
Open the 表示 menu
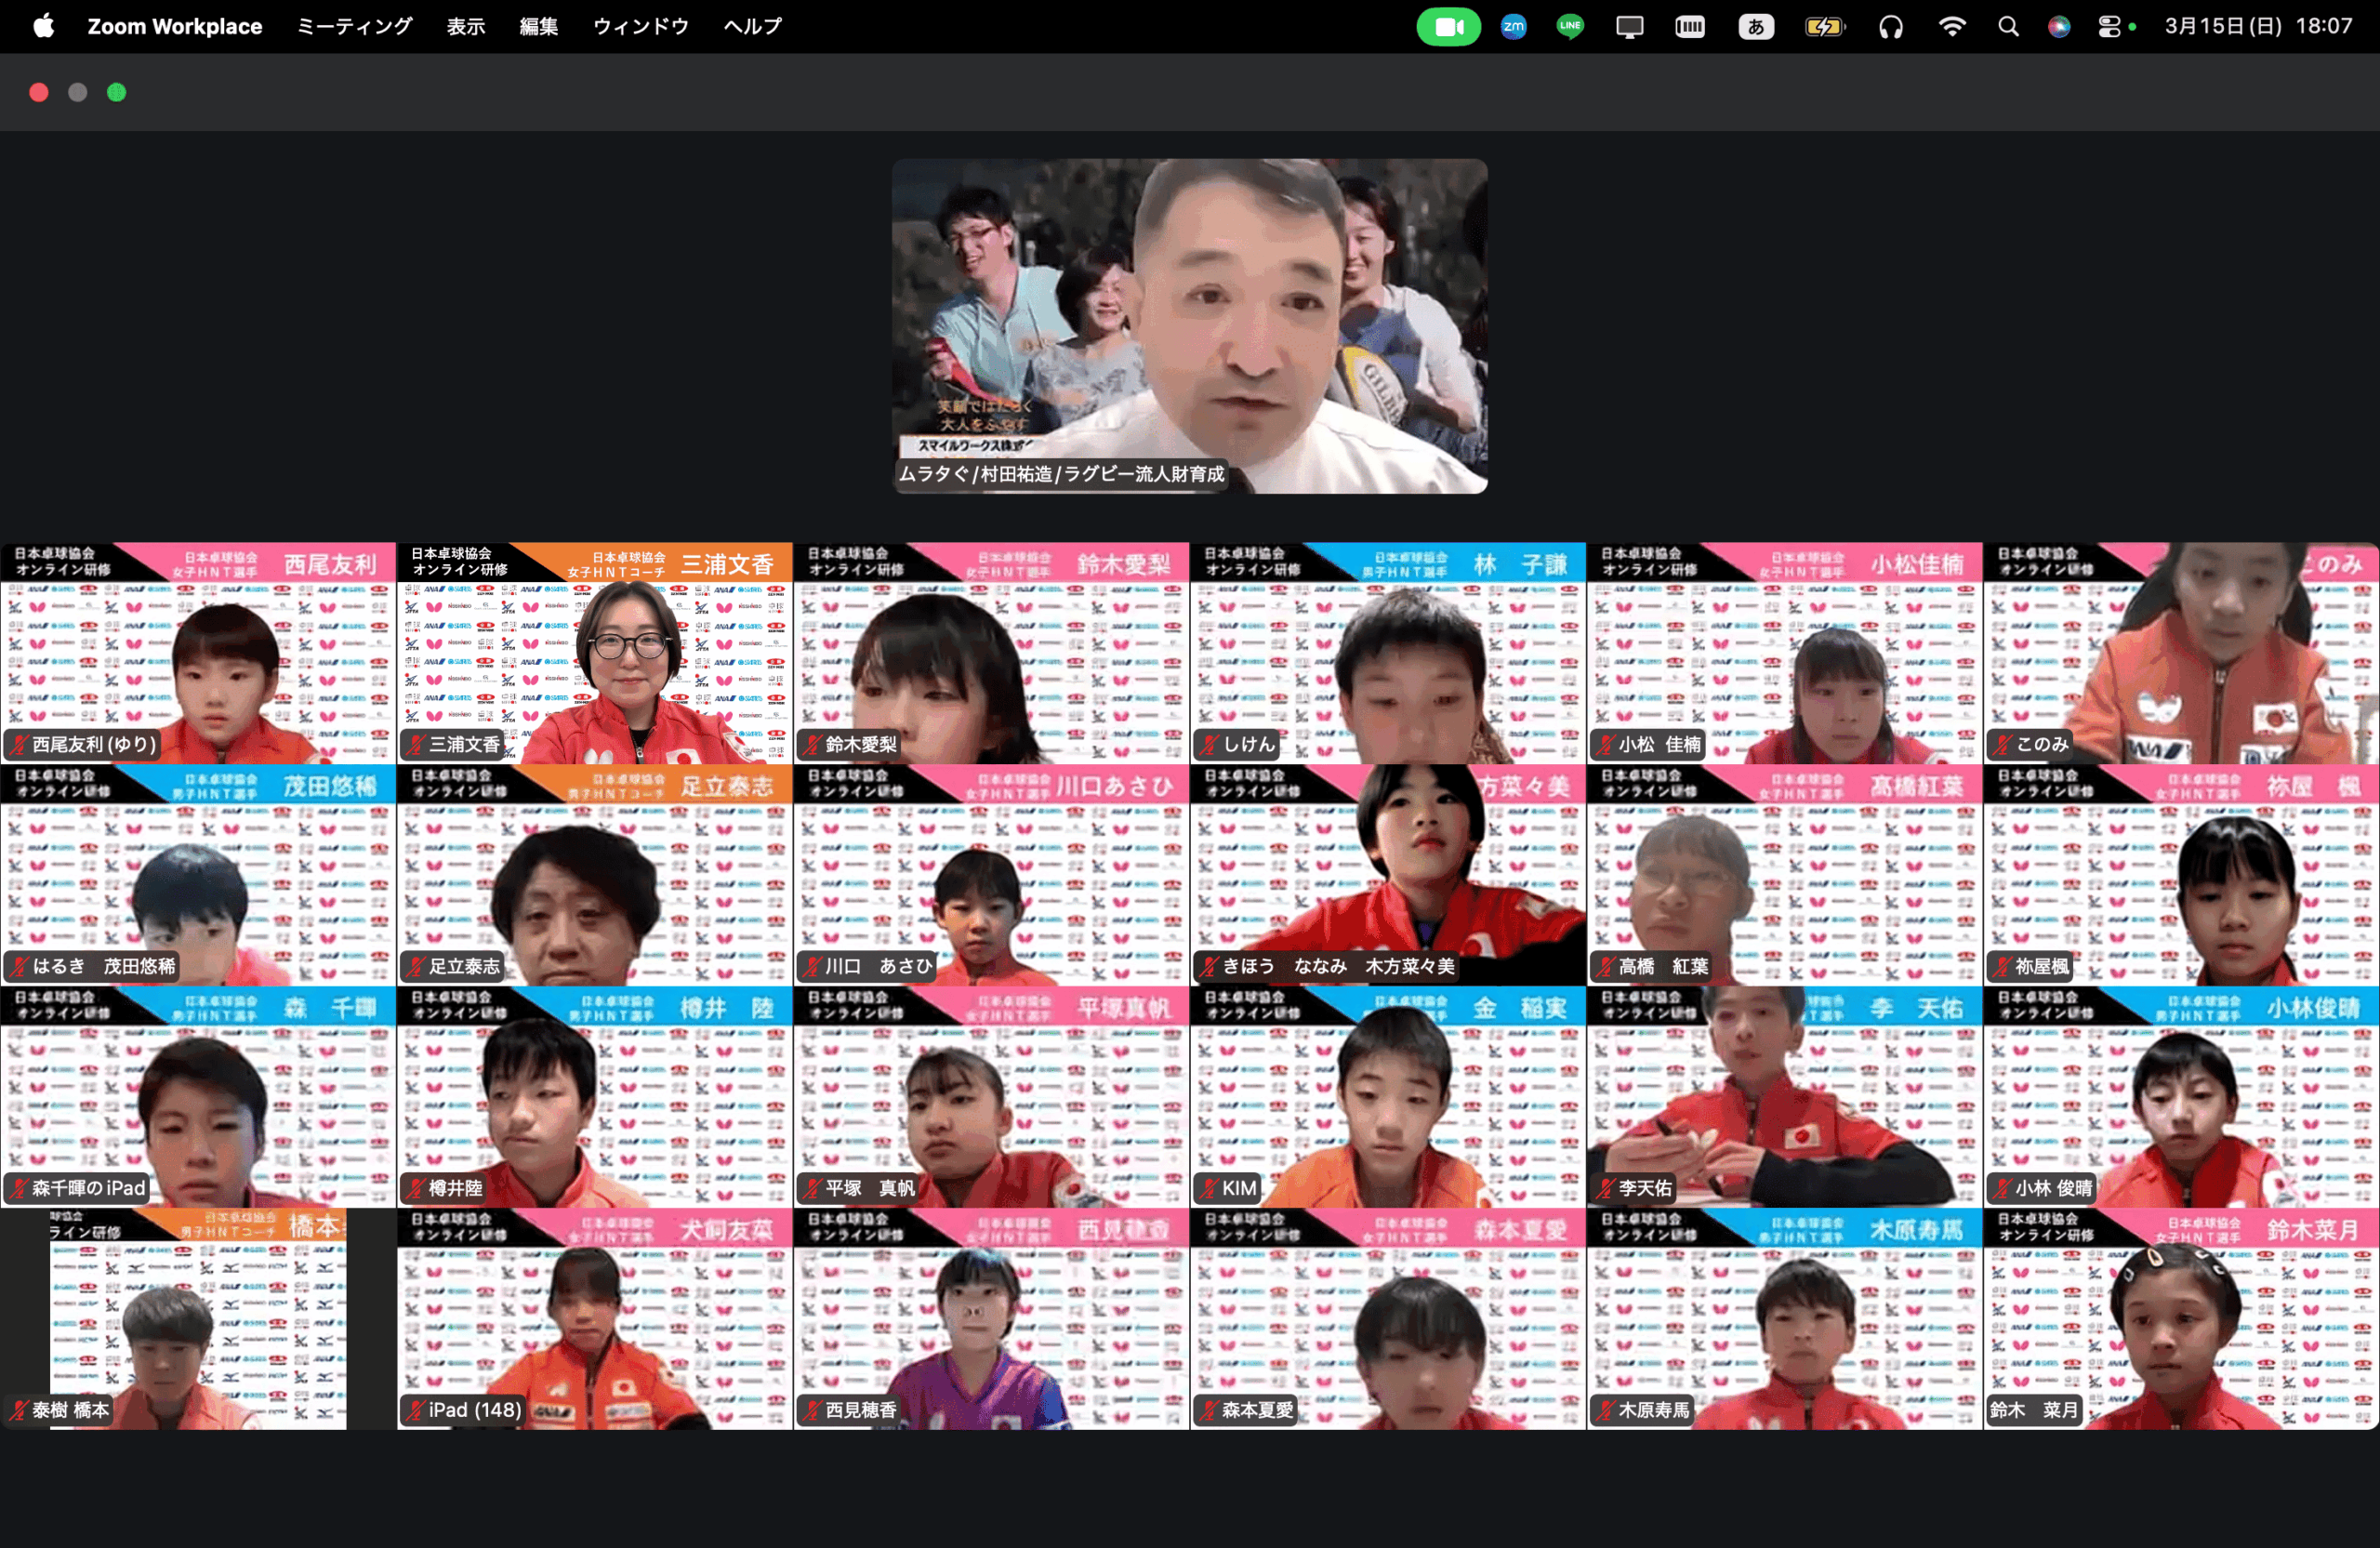point(465,27)
